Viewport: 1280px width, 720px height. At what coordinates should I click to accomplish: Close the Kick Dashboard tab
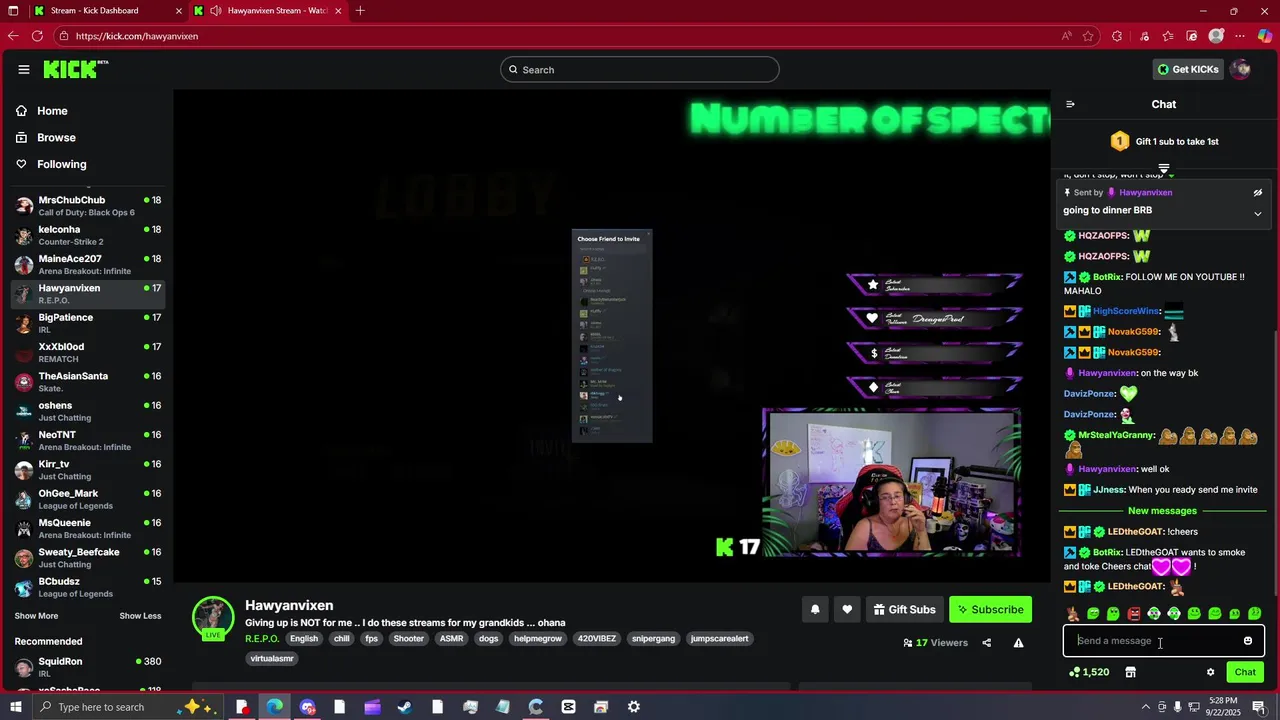pos(179,11)
